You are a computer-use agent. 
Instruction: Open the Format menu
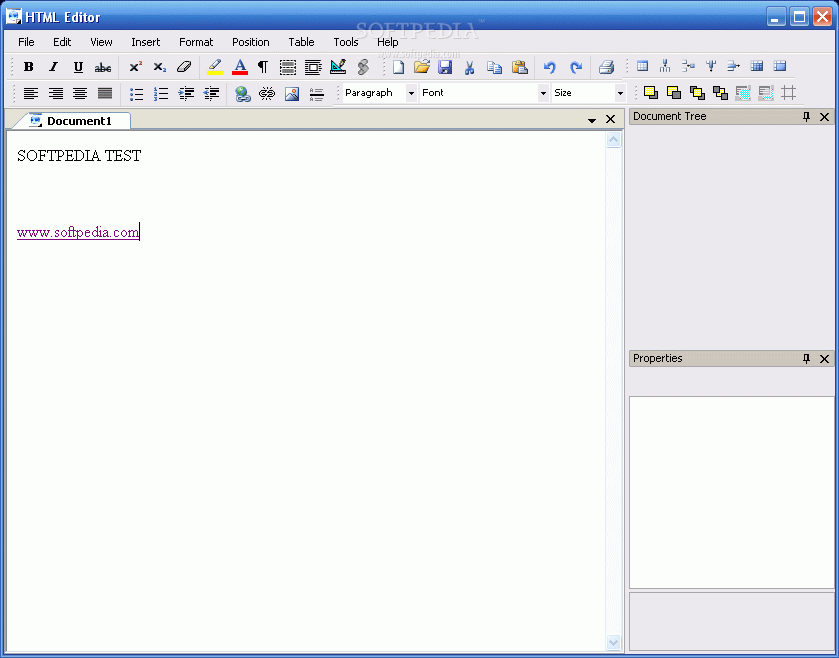196,42
